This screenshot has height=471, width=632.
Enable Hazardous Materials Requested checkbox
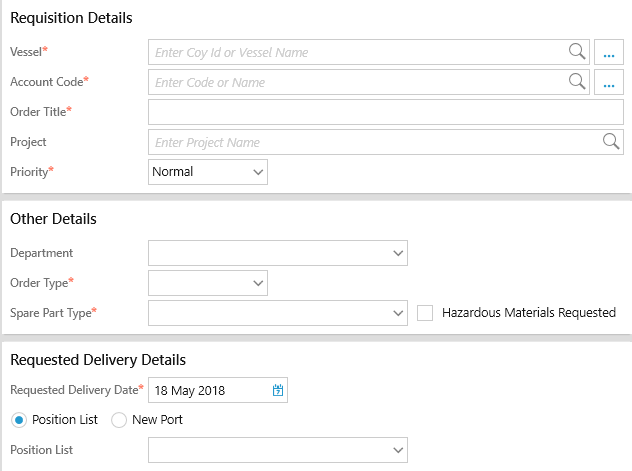pyautogui.click(x=425, y=313)
